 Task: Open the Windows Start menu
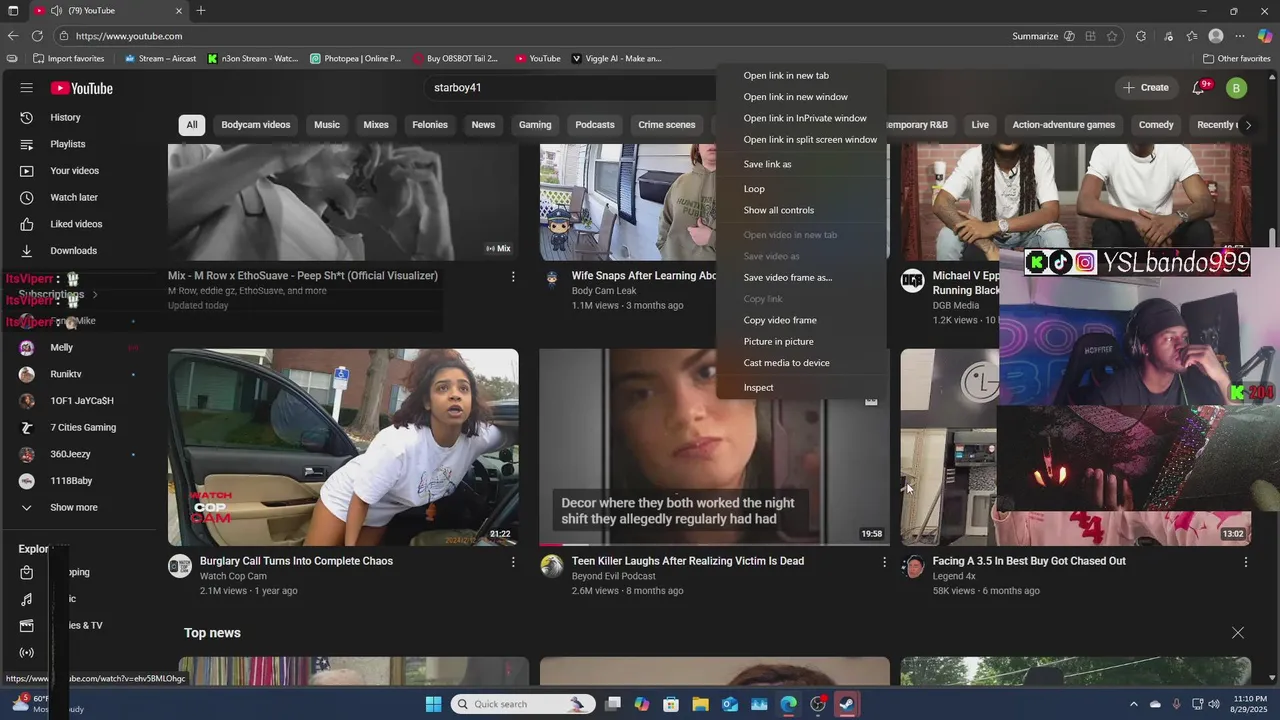(433, 704)
